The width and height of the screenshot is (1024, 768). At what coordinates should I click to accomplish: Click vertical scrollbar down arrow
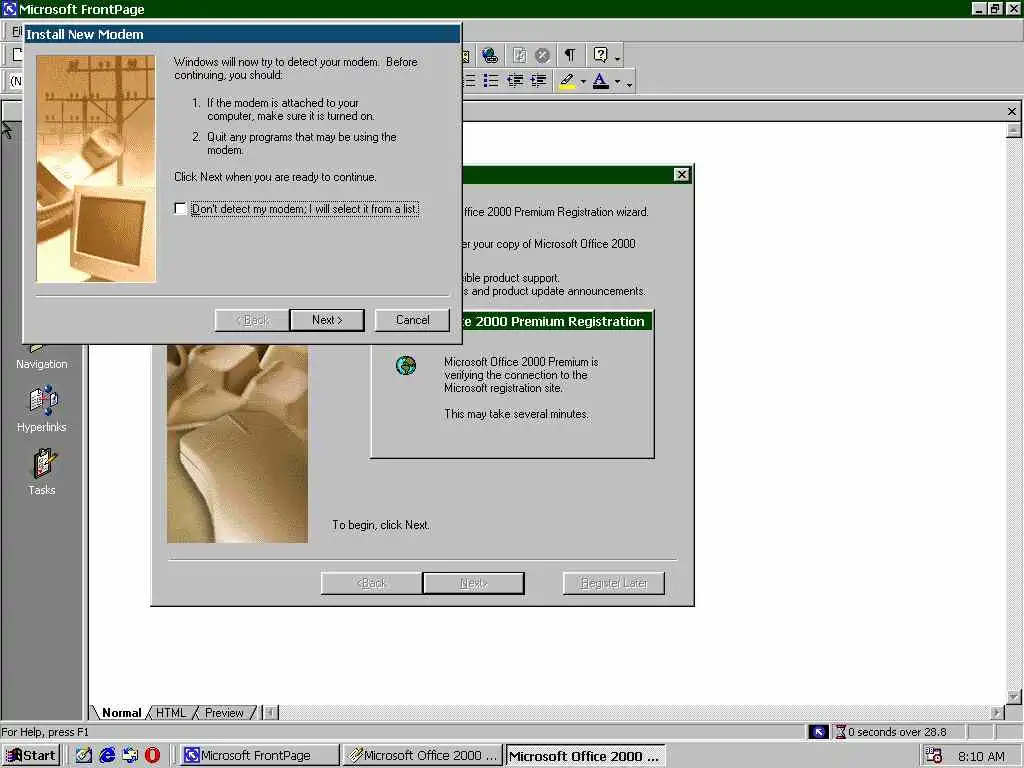pyautogui.click(x=1014, y=697)
